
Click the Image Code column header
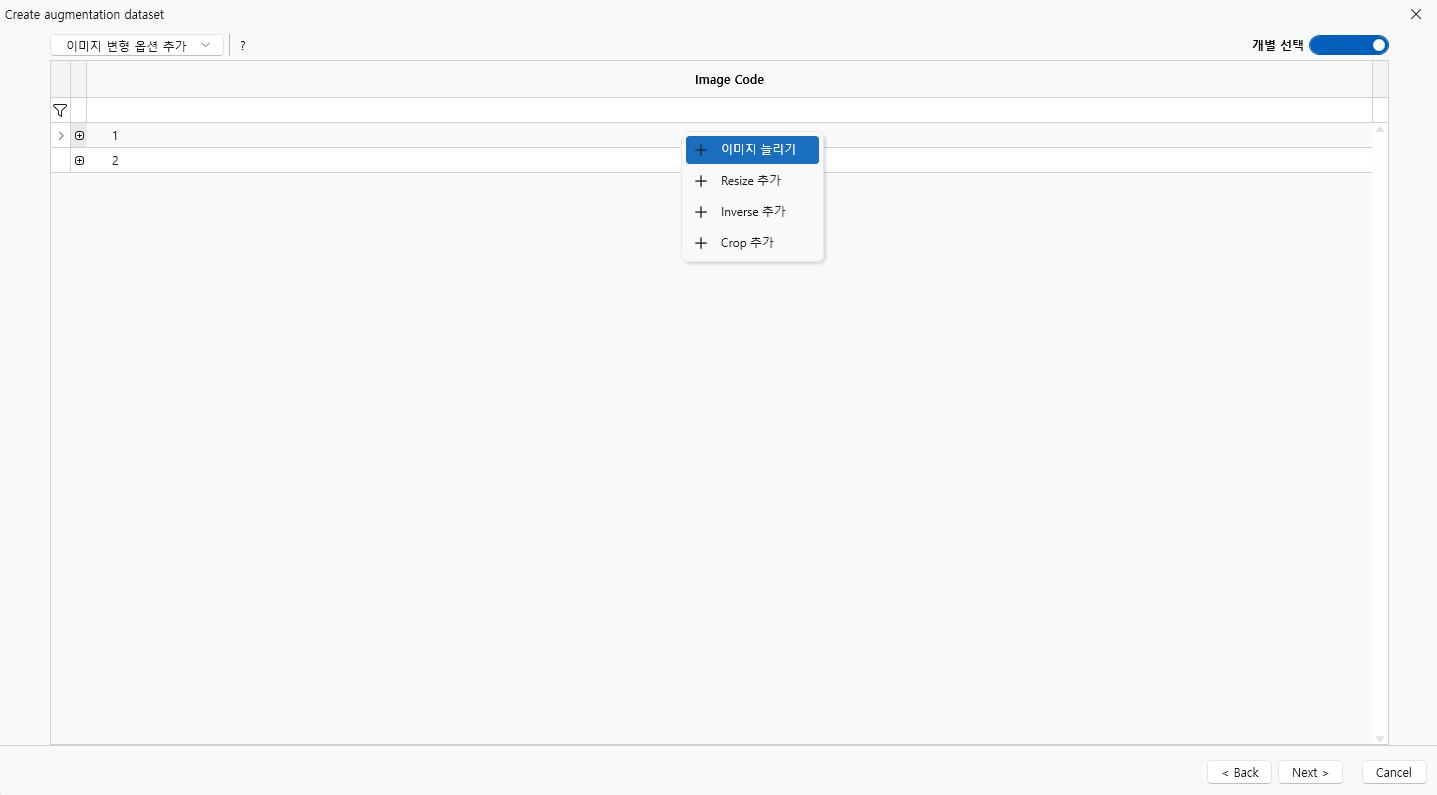729,80
